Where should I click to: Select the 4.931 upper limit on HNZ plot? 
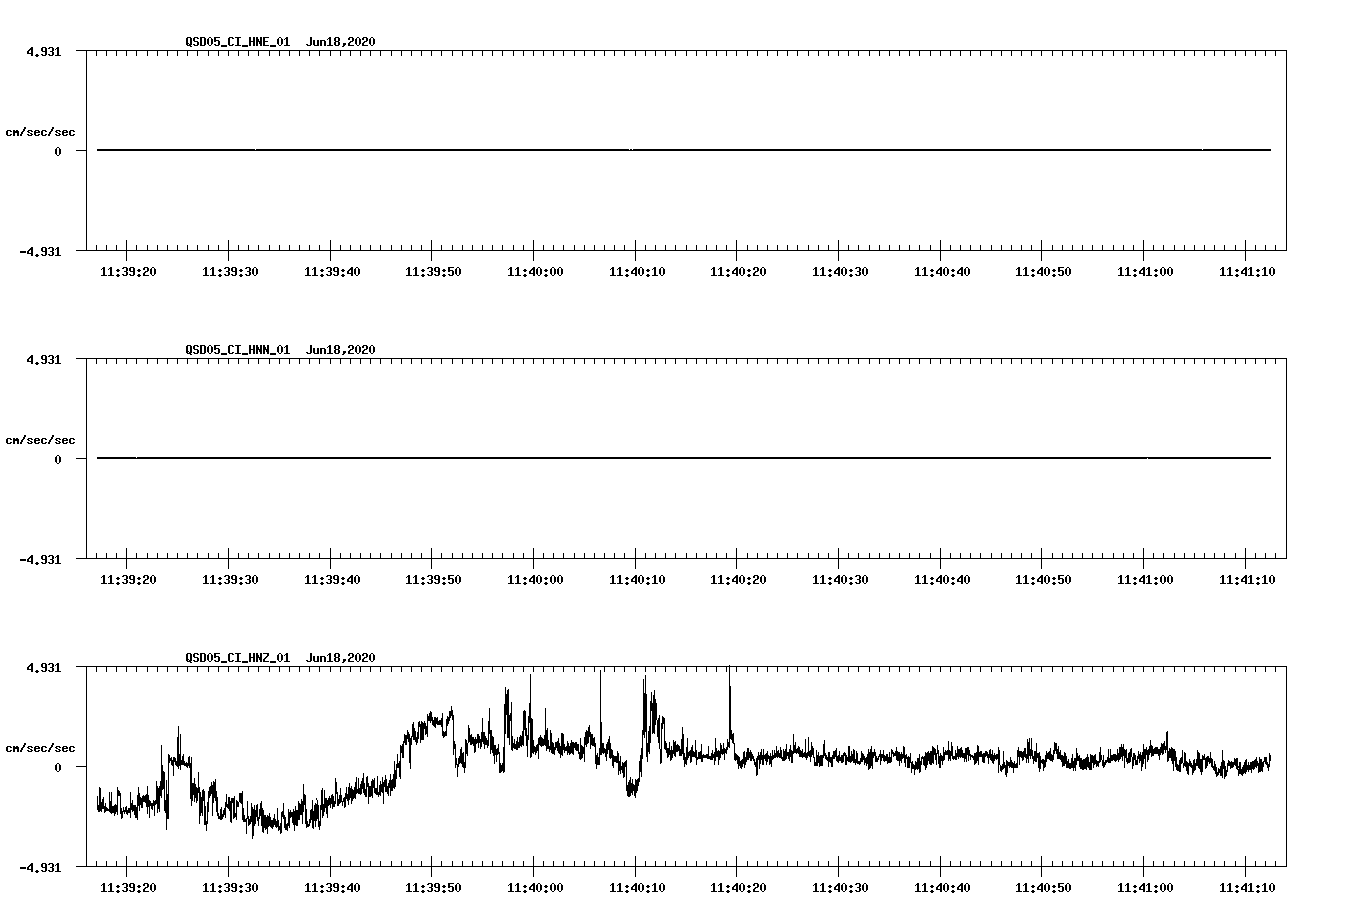[44, 668]
